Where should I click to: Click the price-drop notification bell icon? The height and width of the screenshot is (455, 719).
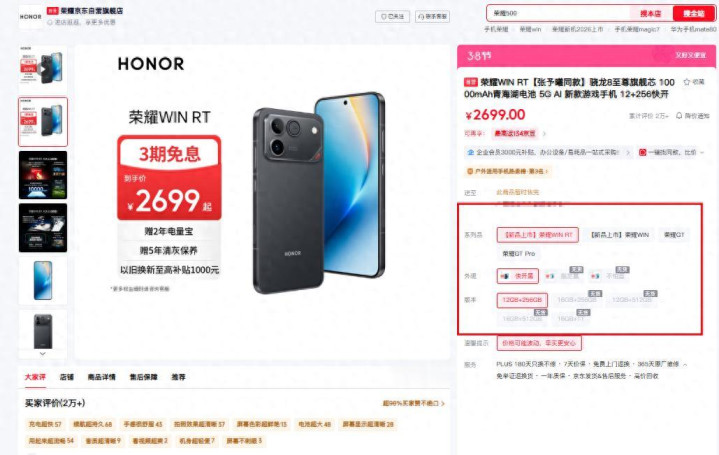pos(679,116)
